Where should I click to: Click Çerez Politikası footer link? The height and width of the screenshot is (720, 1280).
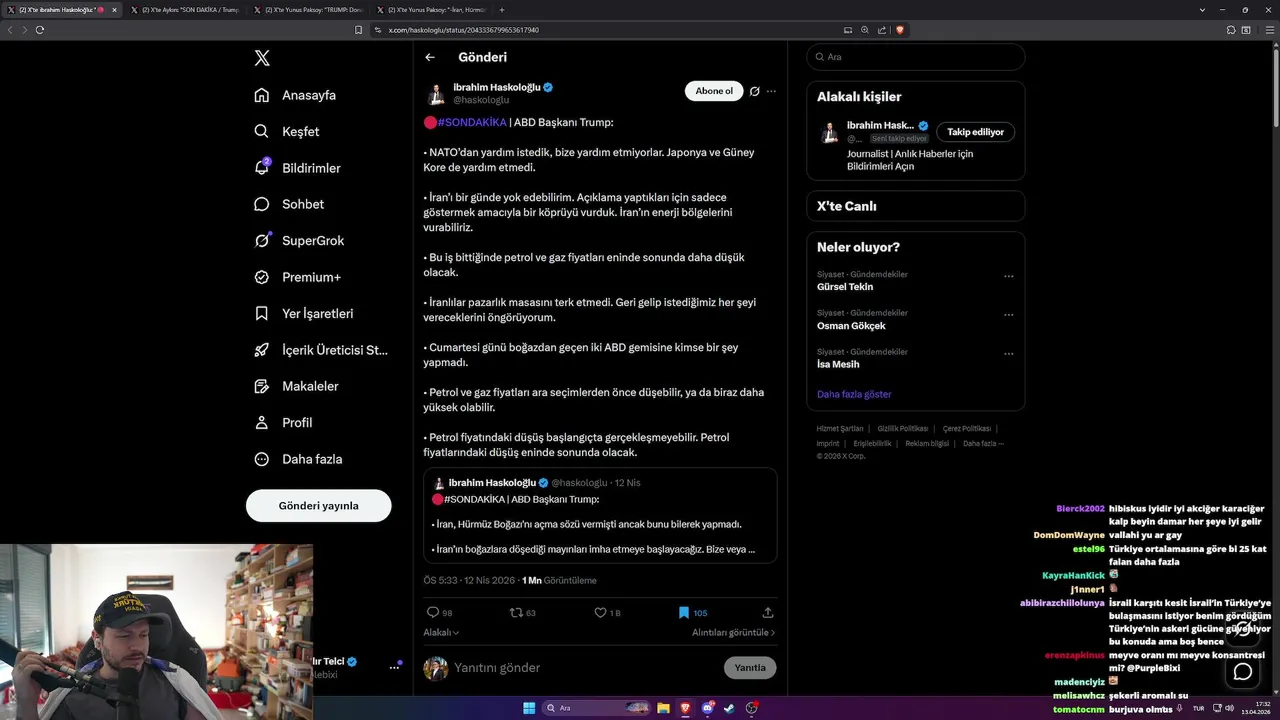pos(967,428)
